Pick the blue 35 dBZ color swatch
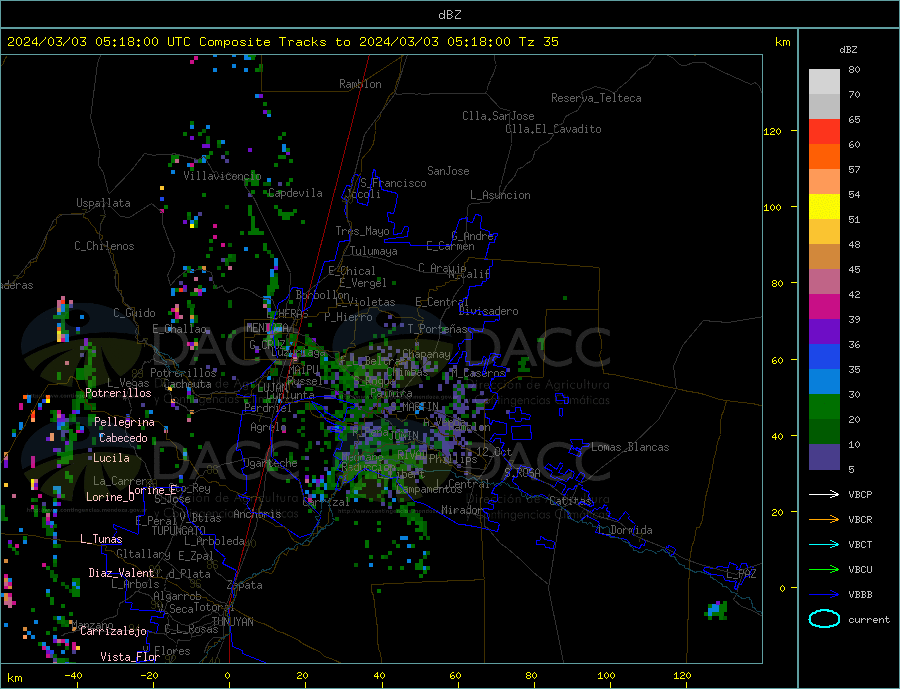The width and height of the screenshot is (900, 689). pos(824,357)
